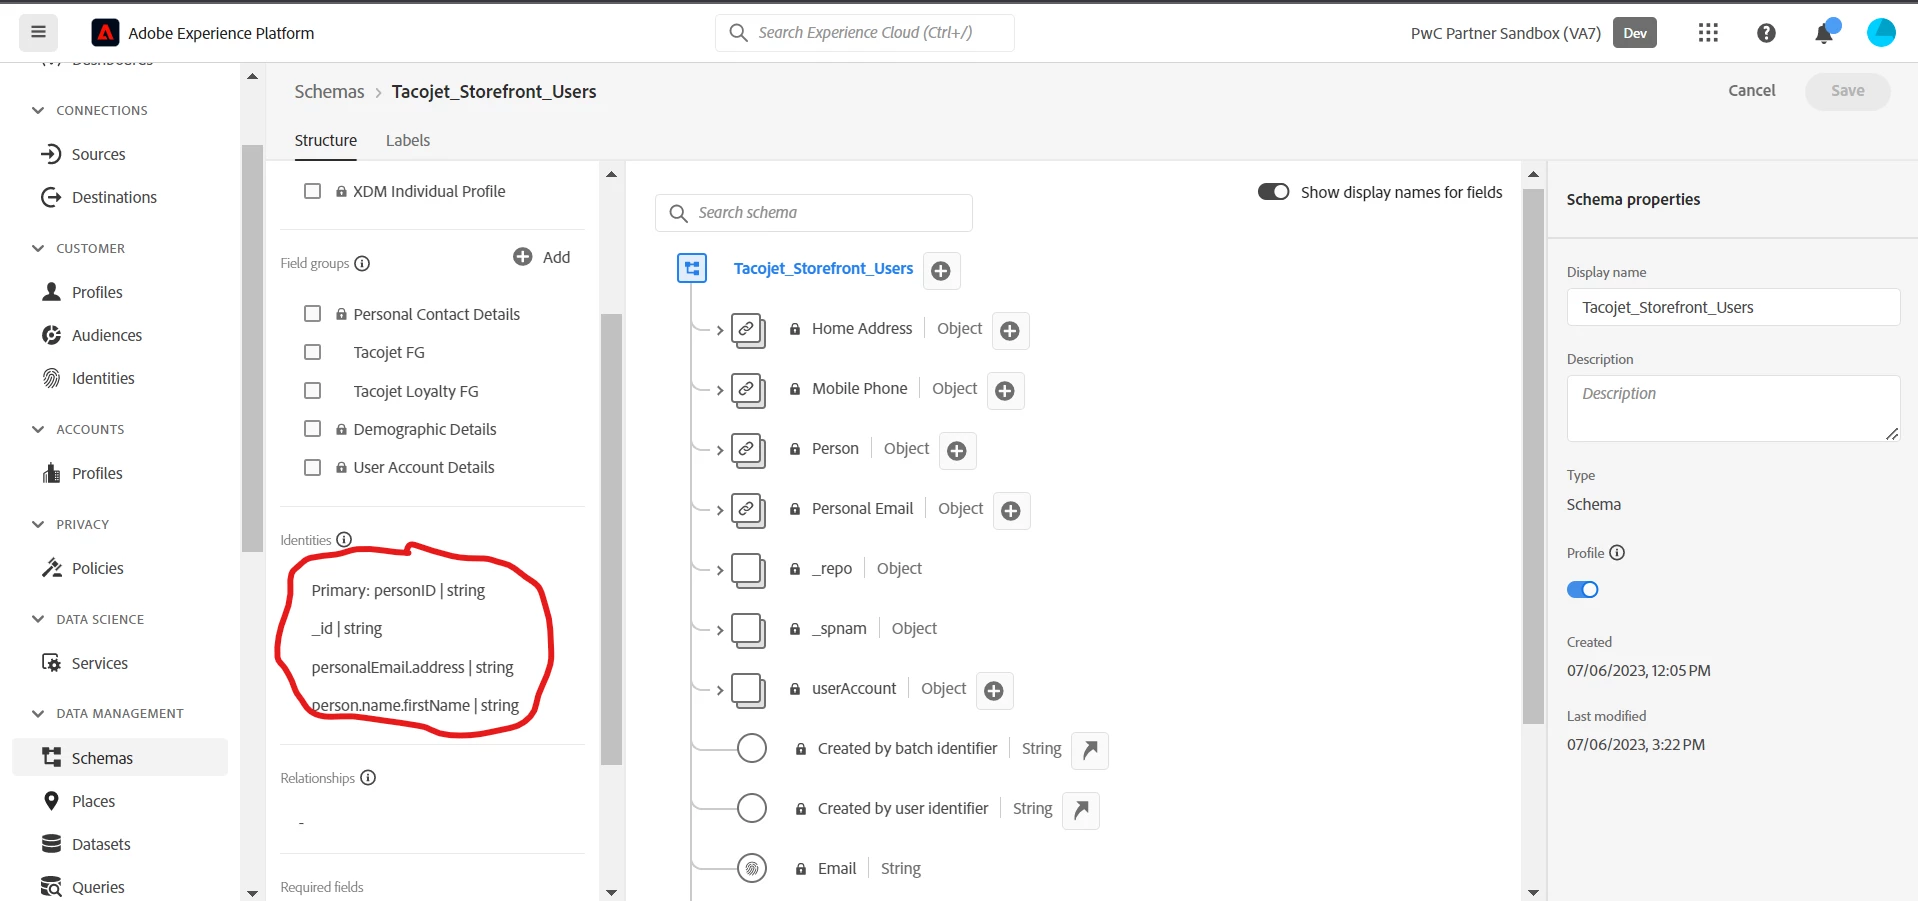Click the Home Address linked object icon

click(x=748, y=330)
